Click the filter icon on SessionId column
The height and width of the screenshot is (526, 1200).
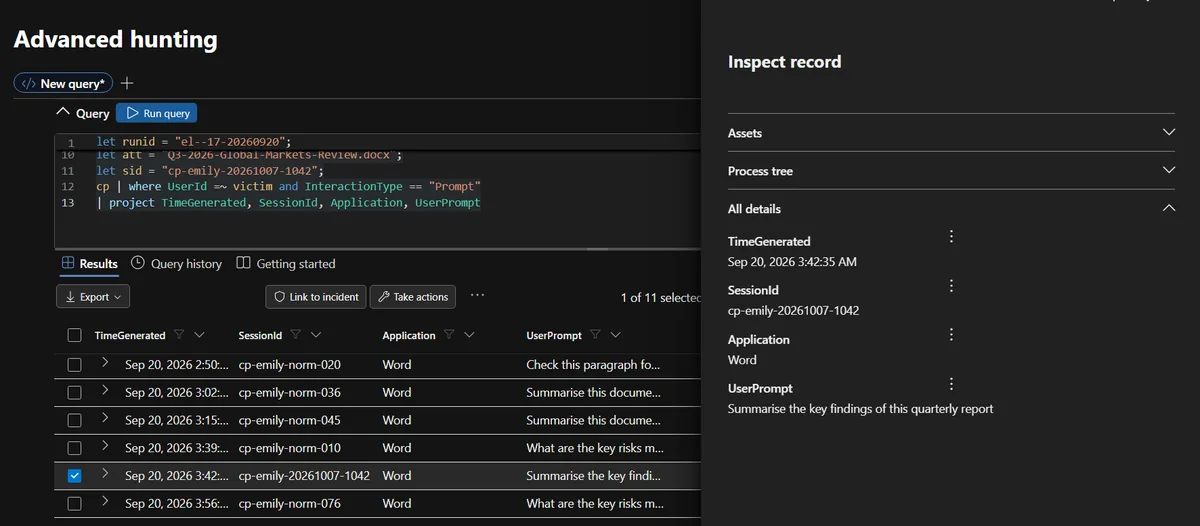coord(295,335)
